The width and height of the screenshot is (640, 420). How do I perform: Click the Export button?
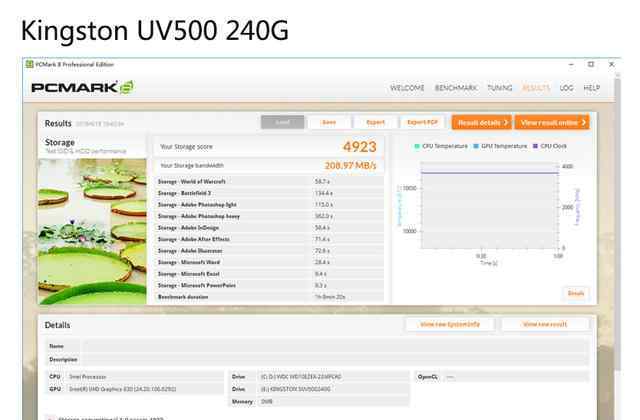[x=376, y=122]
